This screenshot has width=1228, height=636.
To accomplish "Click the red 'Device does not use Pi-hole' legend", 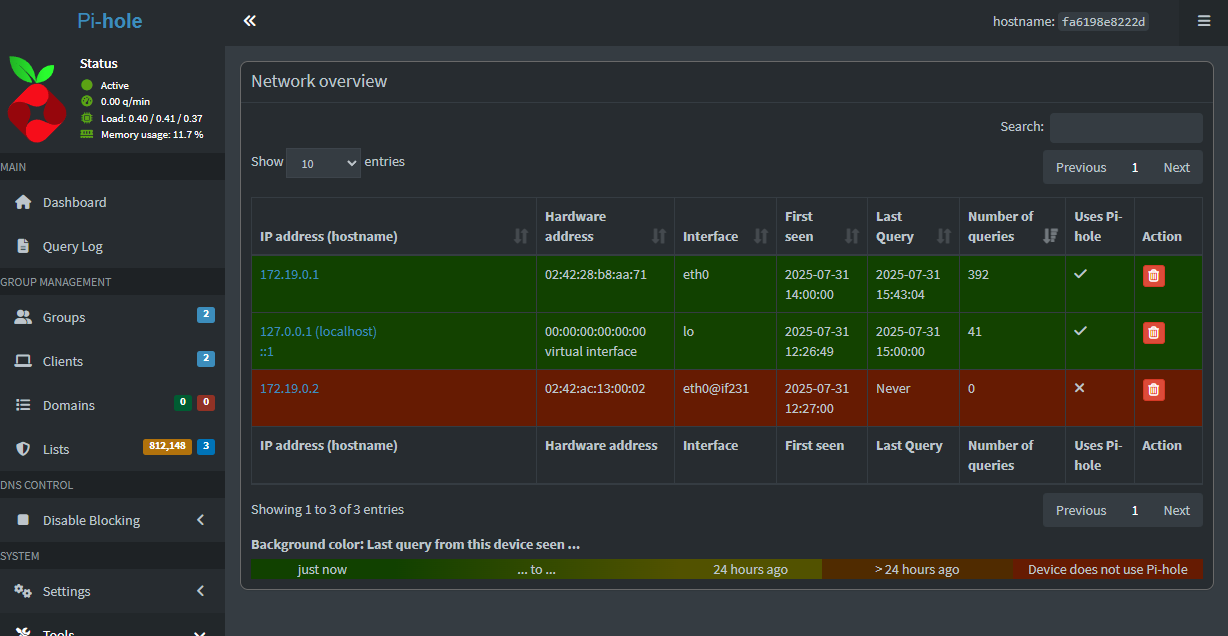I will click(x=1107, y=569).
